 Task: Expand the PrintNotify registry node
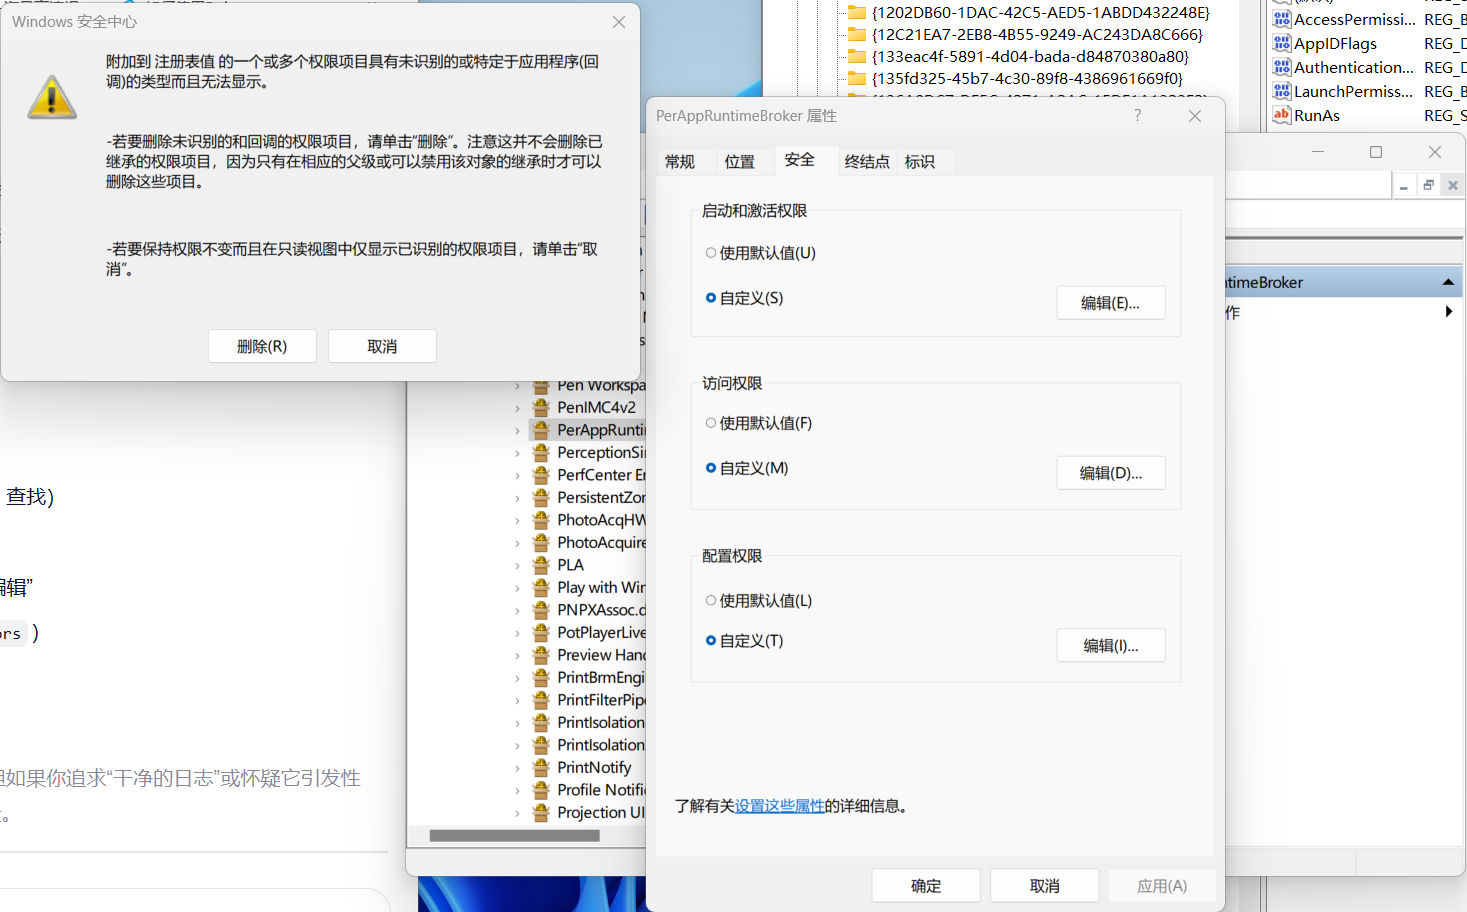point(519,767)
